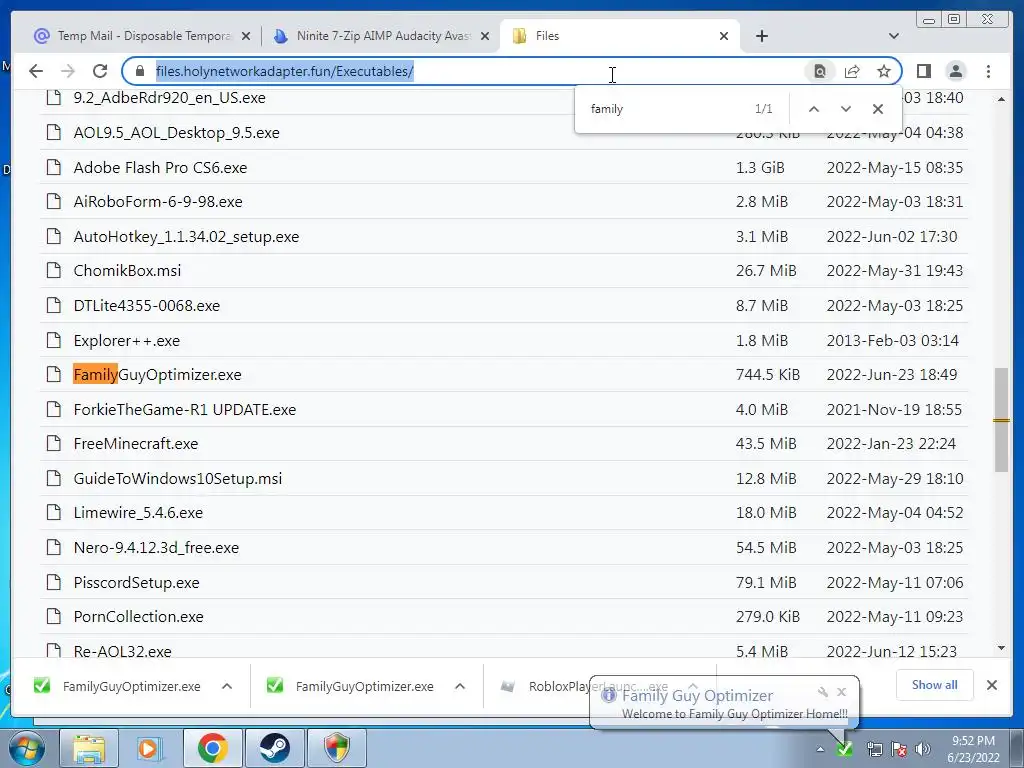Close the find-in-page bar
Viewport: 1024px width, 768px height.
pyautogui.click(x=878, y=109)
